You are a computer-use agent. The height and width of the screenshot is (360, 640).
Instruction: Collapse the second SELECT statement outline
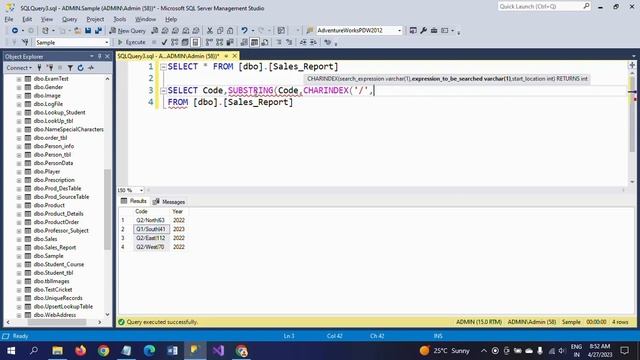[x=163, y=91]
